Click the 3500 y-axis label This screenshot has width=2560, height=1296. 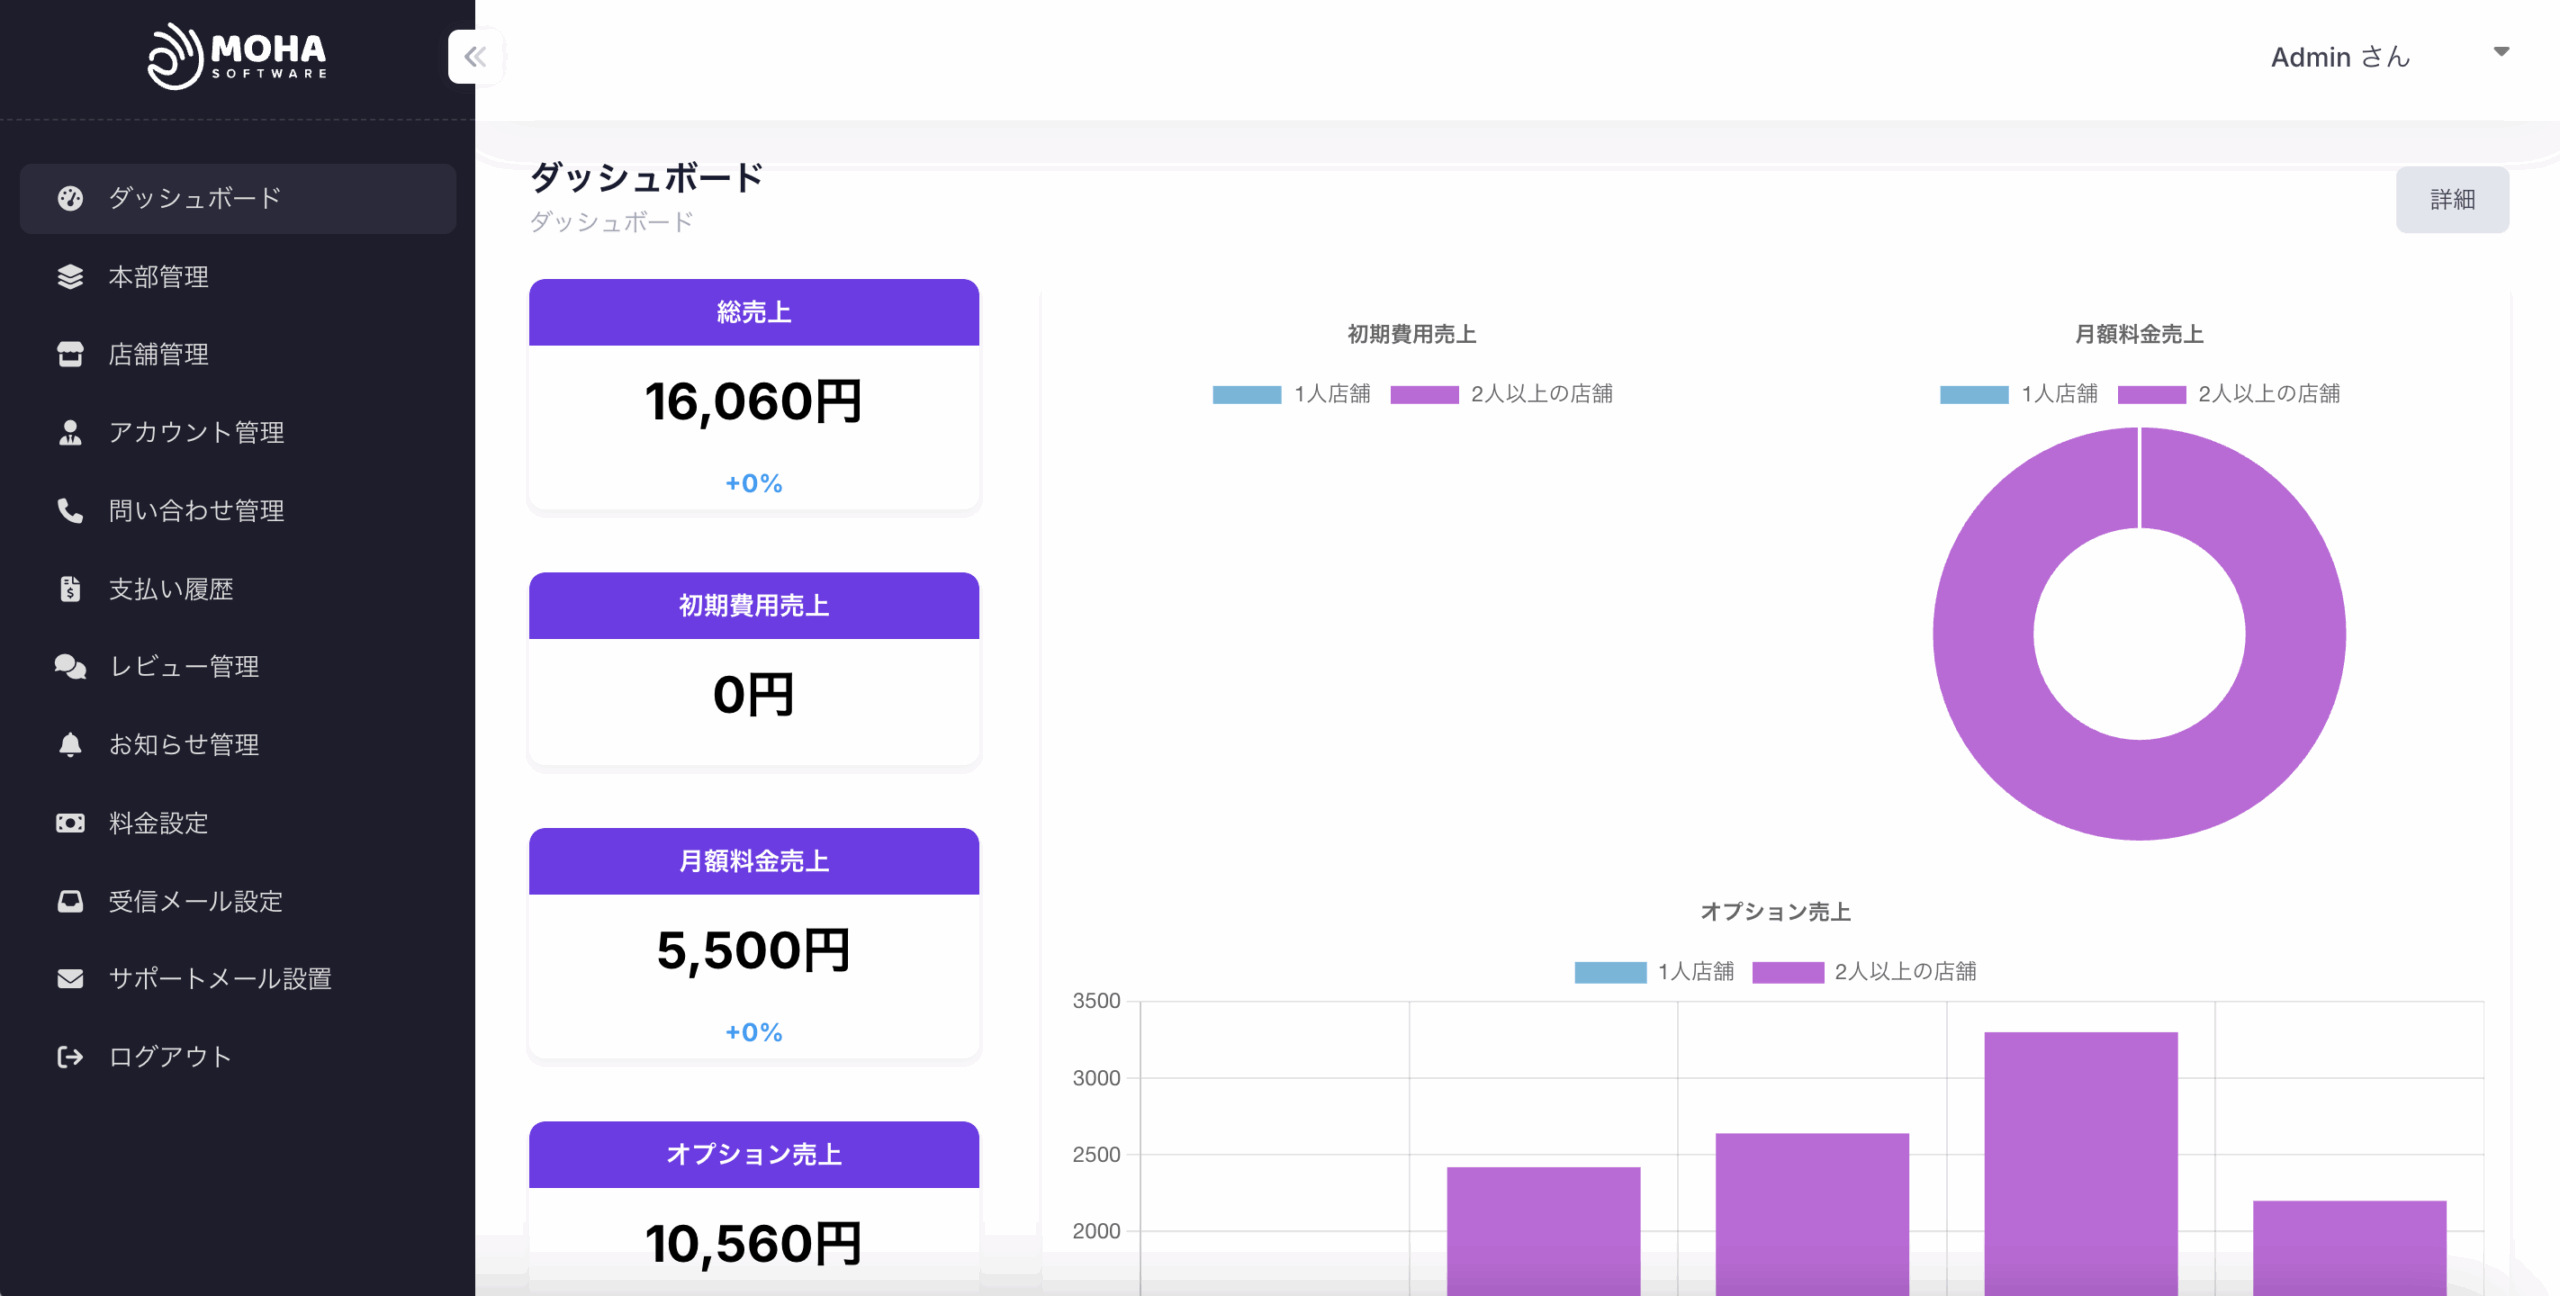[x=1096, y=1001]
